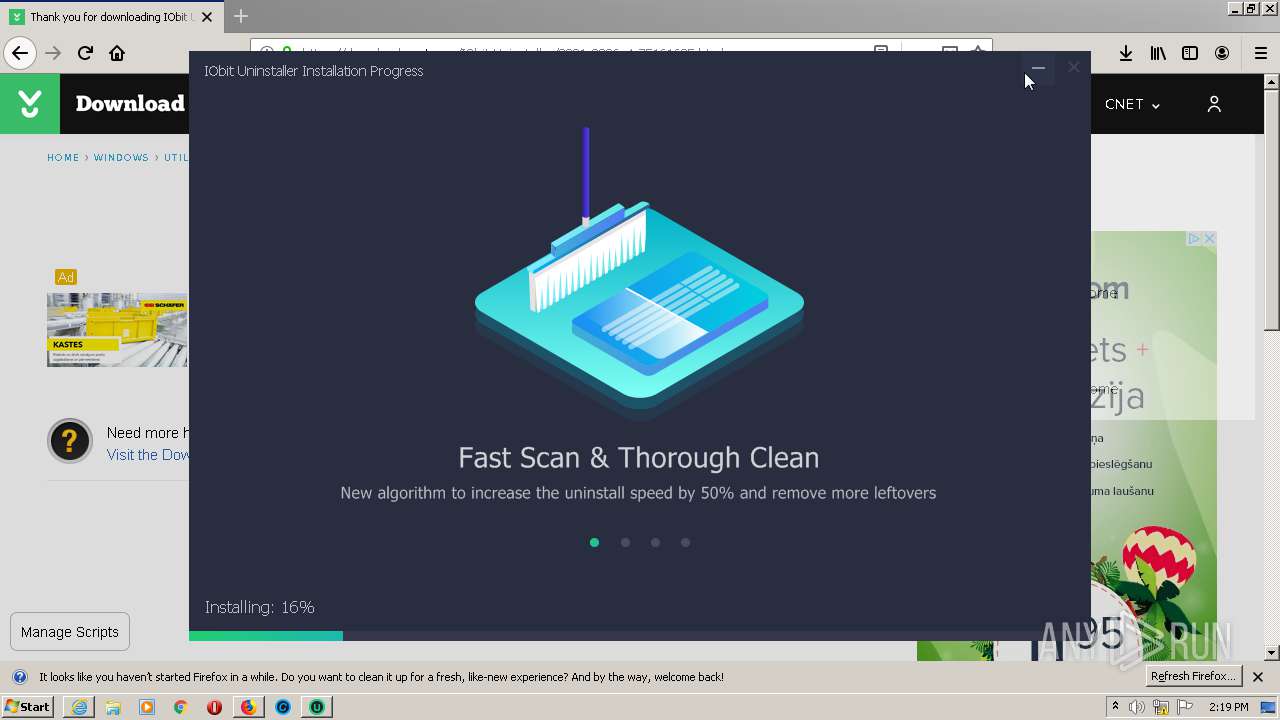The image size is (1280, 720).
Task: Launch Google Chrome from the taskbar
Action: click(x=181, y=707)
